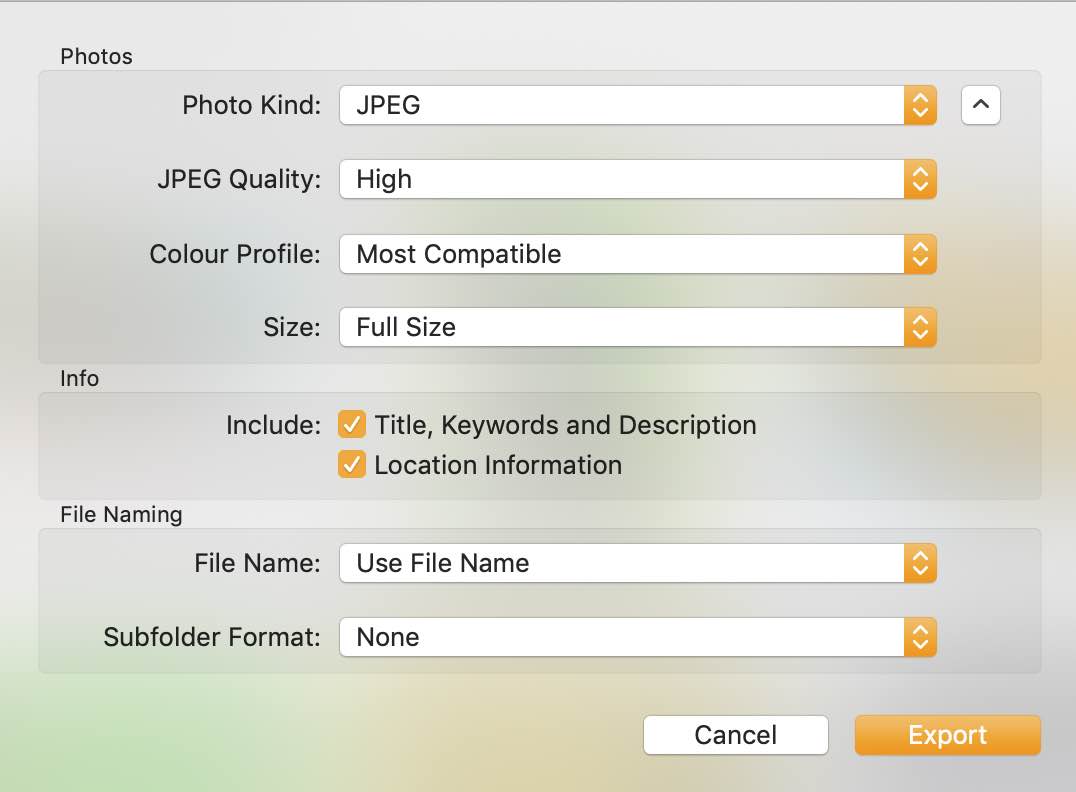Click the Photo Kind orange arrow stepper

[920, 105]
